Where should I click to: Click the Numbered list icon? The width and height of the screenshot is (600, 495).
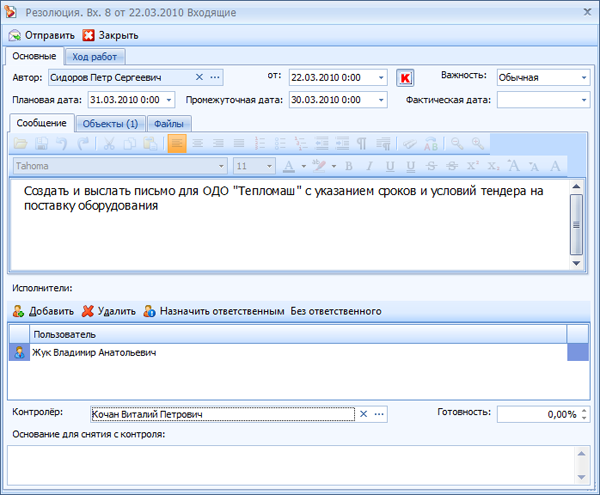click(x=260, y=143)
